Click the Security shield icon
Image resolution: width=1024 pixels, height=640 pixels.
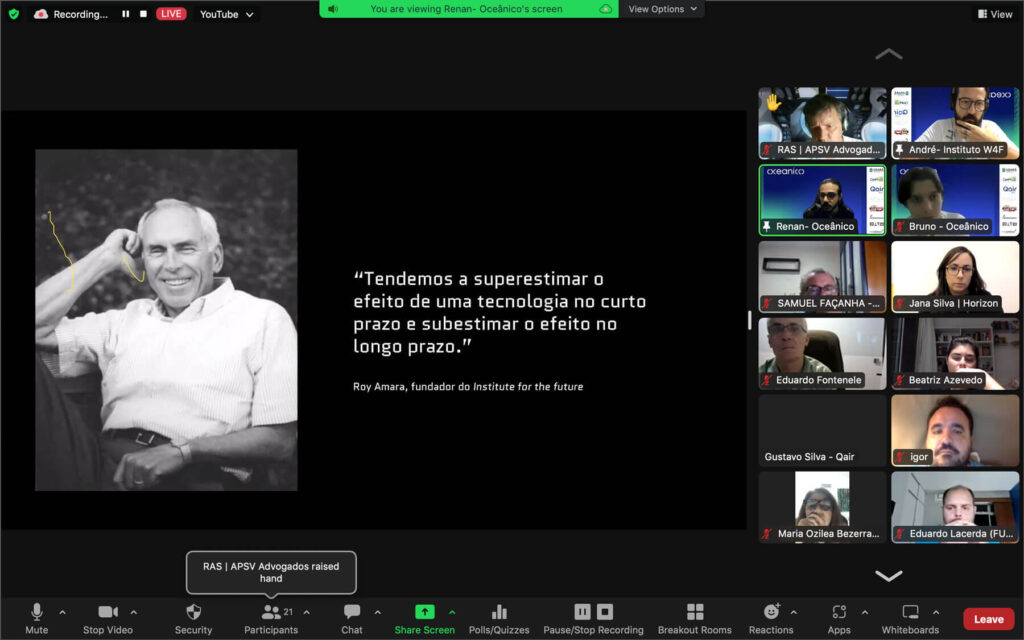(x=193, y=612)
